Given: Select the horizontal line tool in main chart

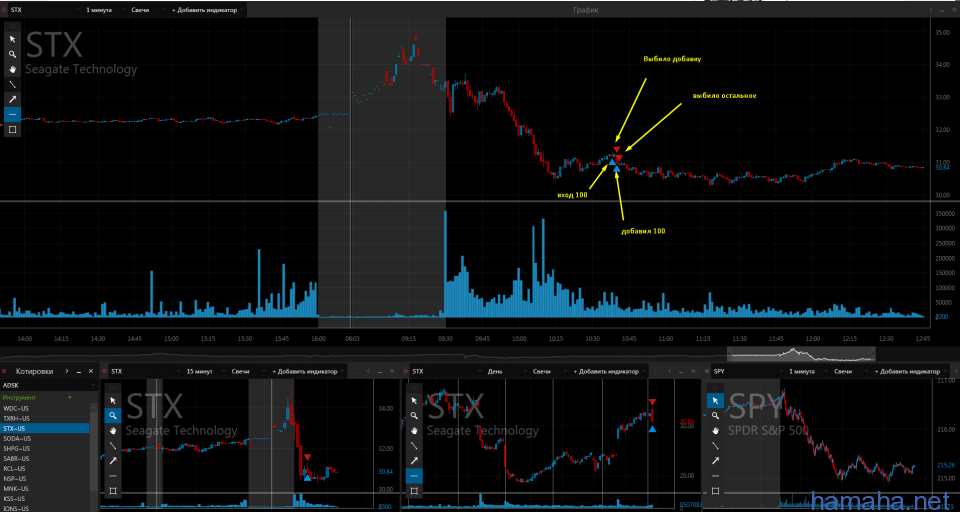Looking at the screenshot, I should coord(12,114).
